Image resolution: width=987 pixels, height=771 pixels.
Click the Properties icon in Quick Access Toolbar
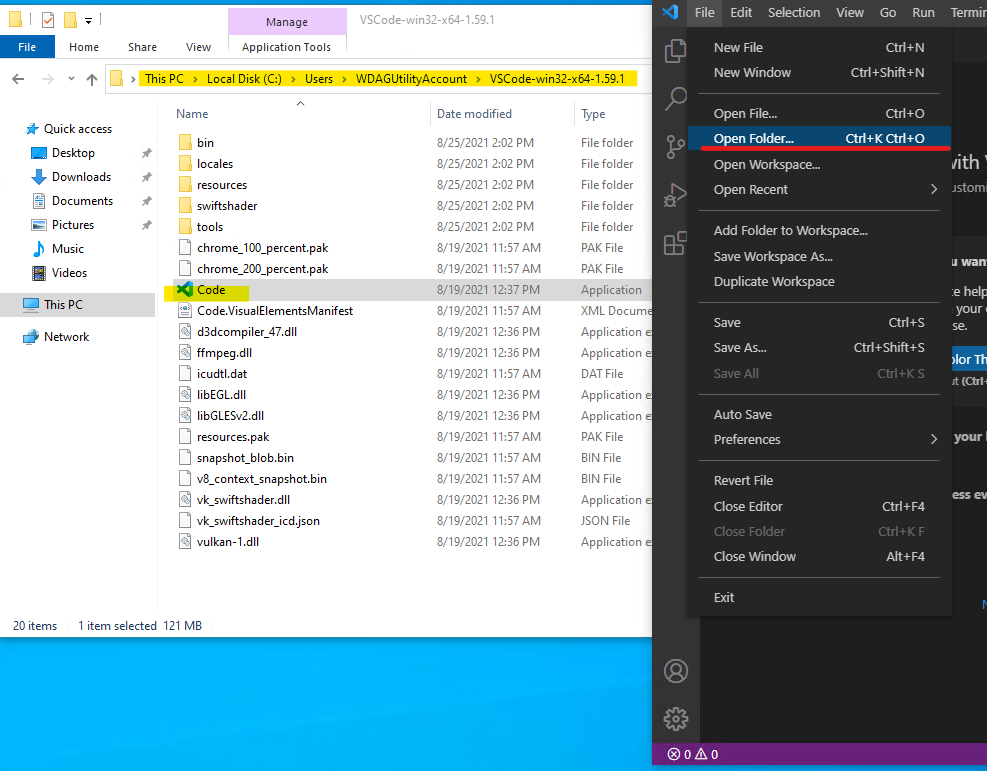[x=48, y=20]
